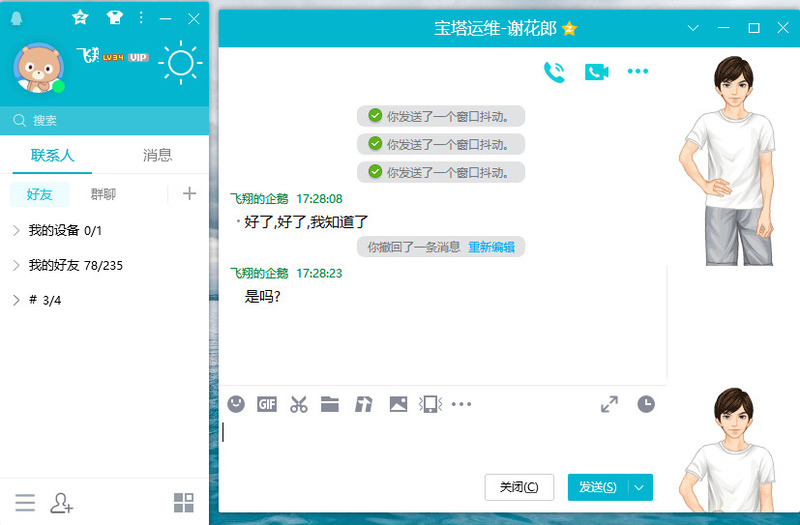Open the application grid icon

tap(184, 503)
